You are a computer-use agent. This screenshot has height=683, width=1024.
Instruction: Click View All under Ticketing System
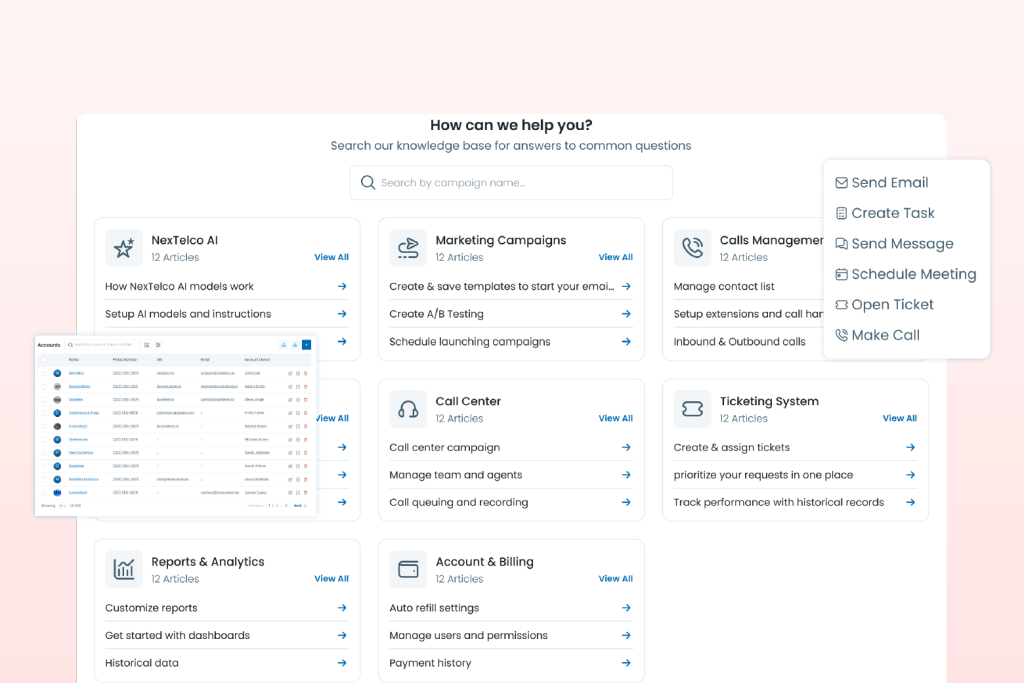pyautogui.click(x=899, y=418)
